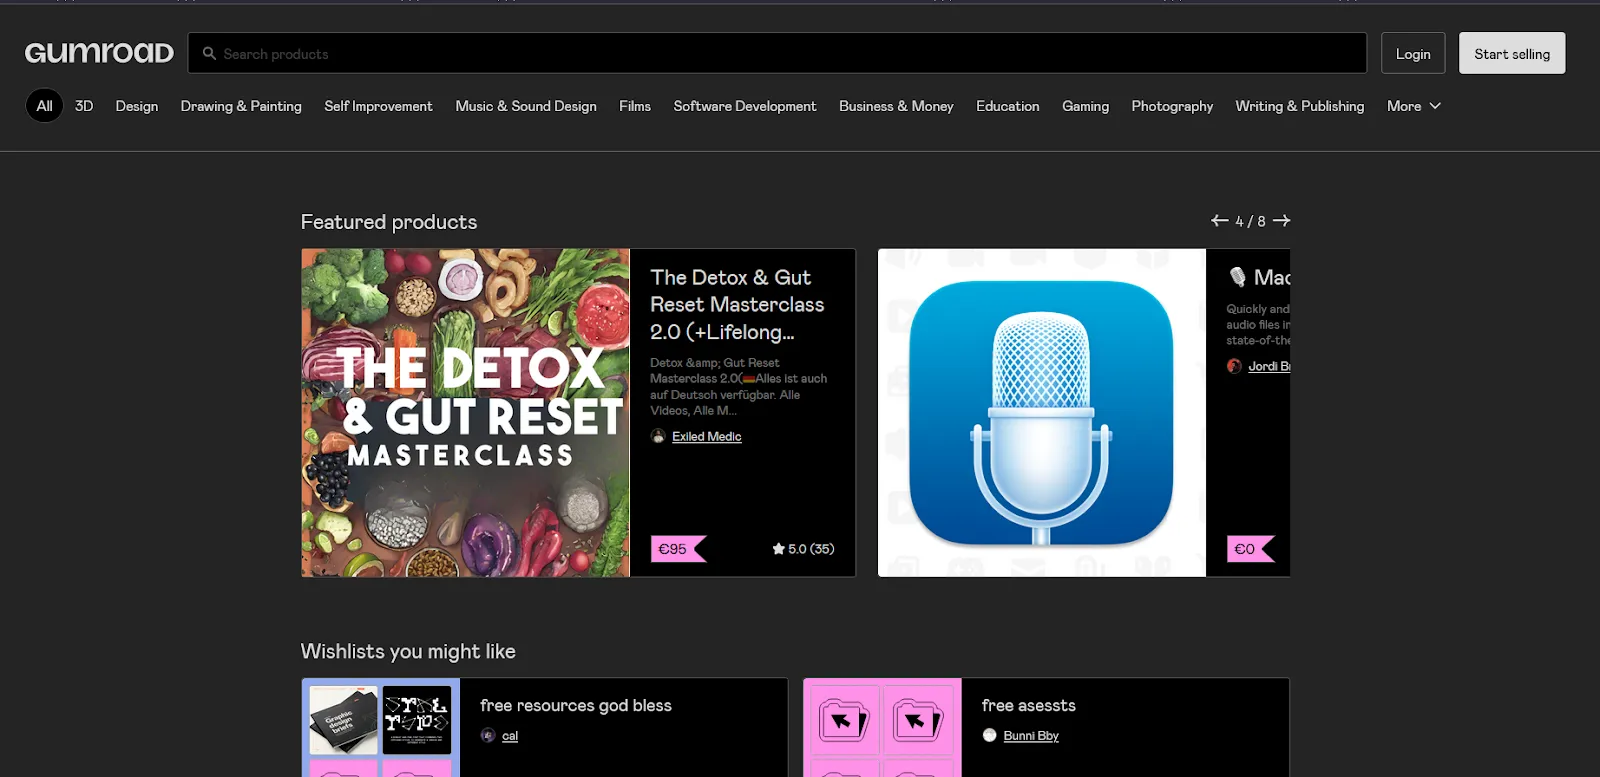
Task: Open the Exiled Medic seller link
Action: point(706,437)
